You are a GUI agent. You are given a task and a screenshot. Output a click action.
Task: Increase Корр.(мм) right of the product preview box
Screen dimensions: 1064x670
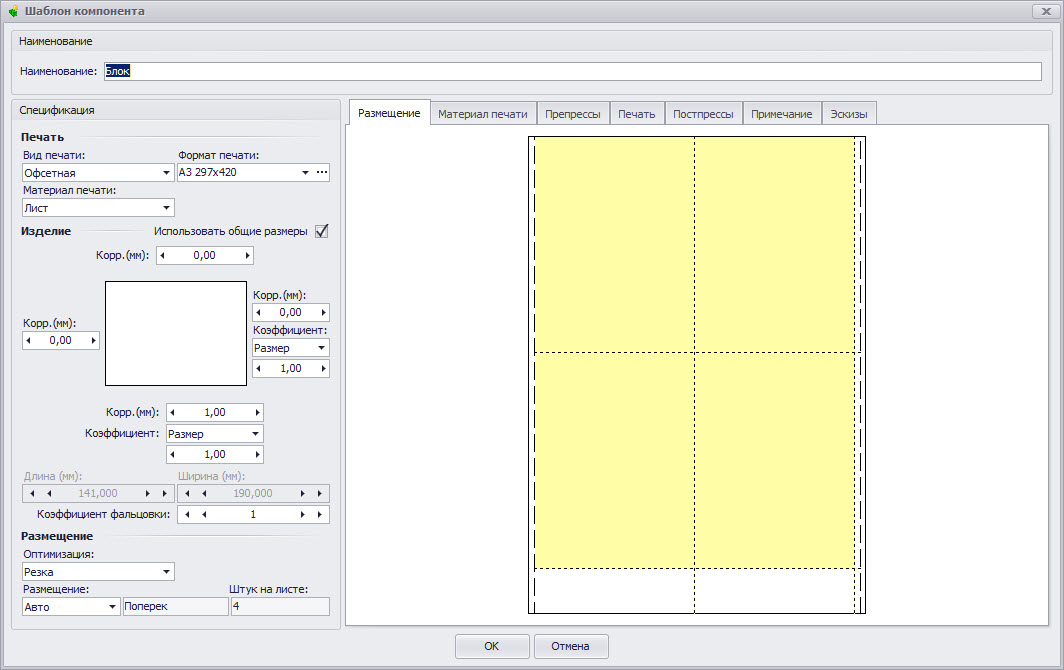click(x=324, y=313)
